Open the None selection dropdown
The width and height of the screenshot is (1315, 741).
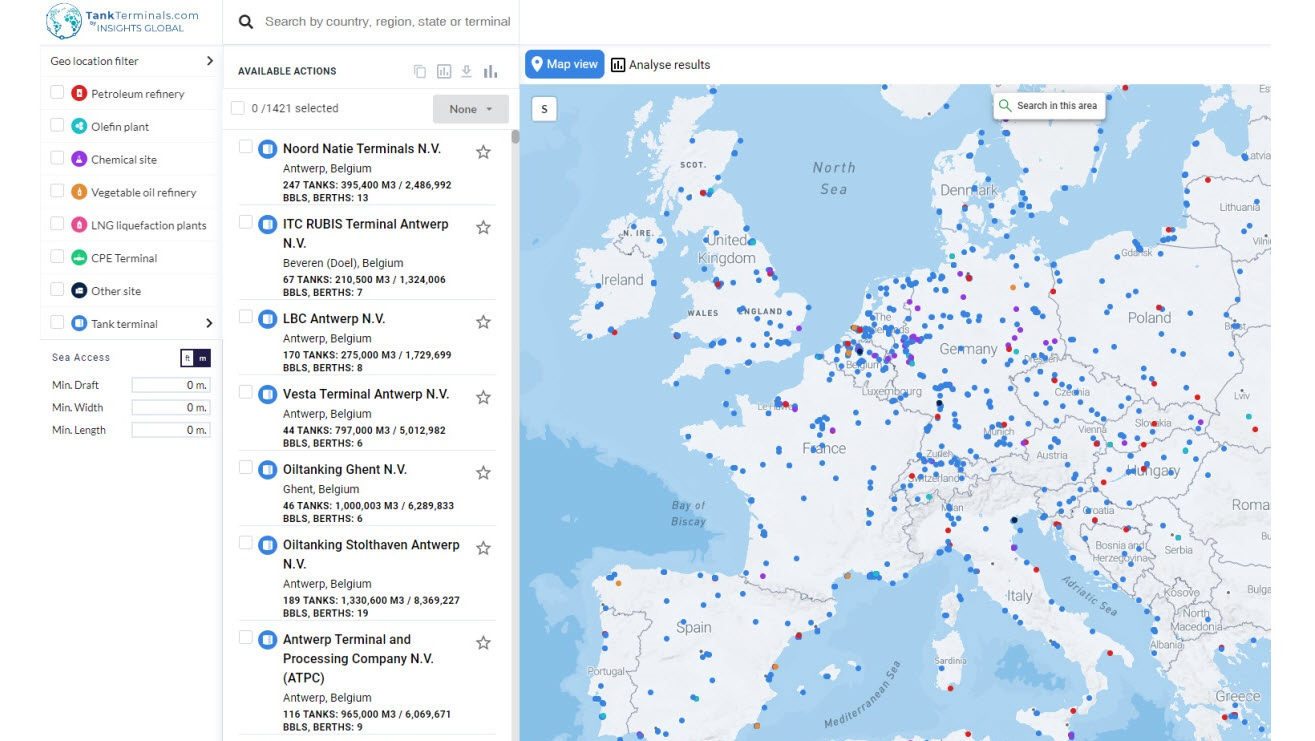(471, 109)
